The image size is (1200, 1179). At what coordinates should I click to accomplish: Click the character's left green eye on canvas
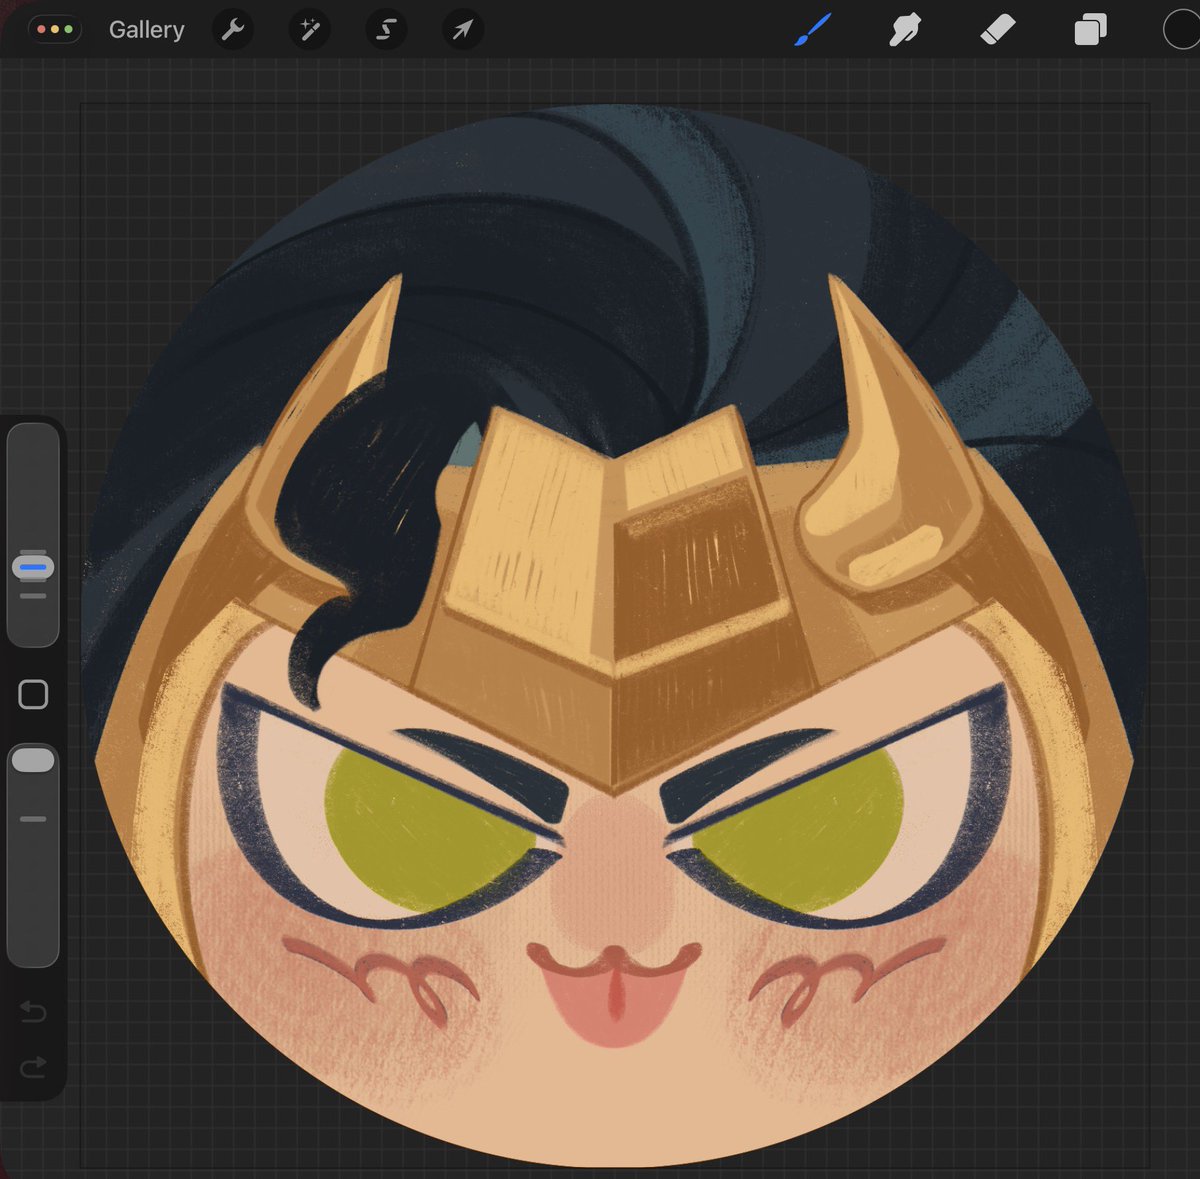tap(425, 828)
